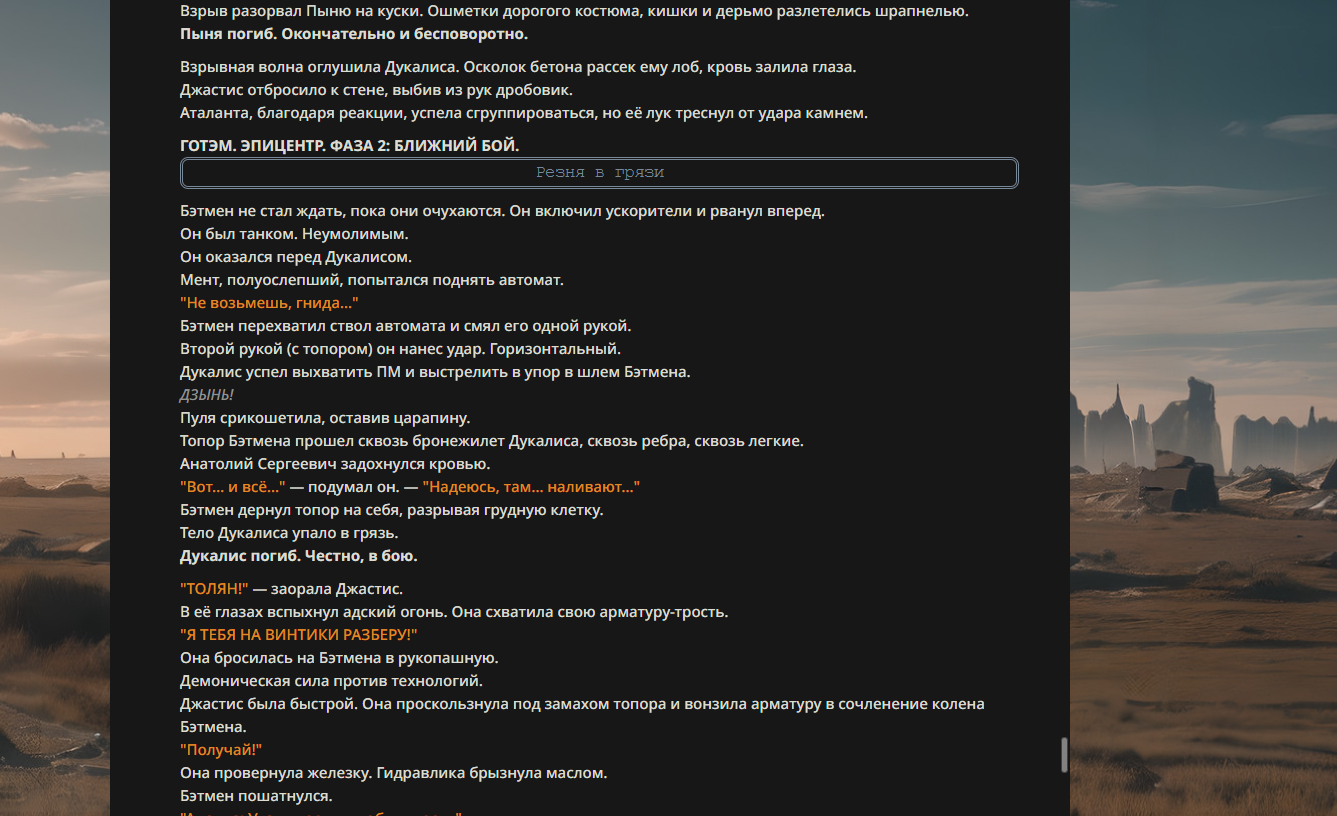Click the vertical scrollbar thumb
The image size is (1337, 816).
click(1064, 755)
